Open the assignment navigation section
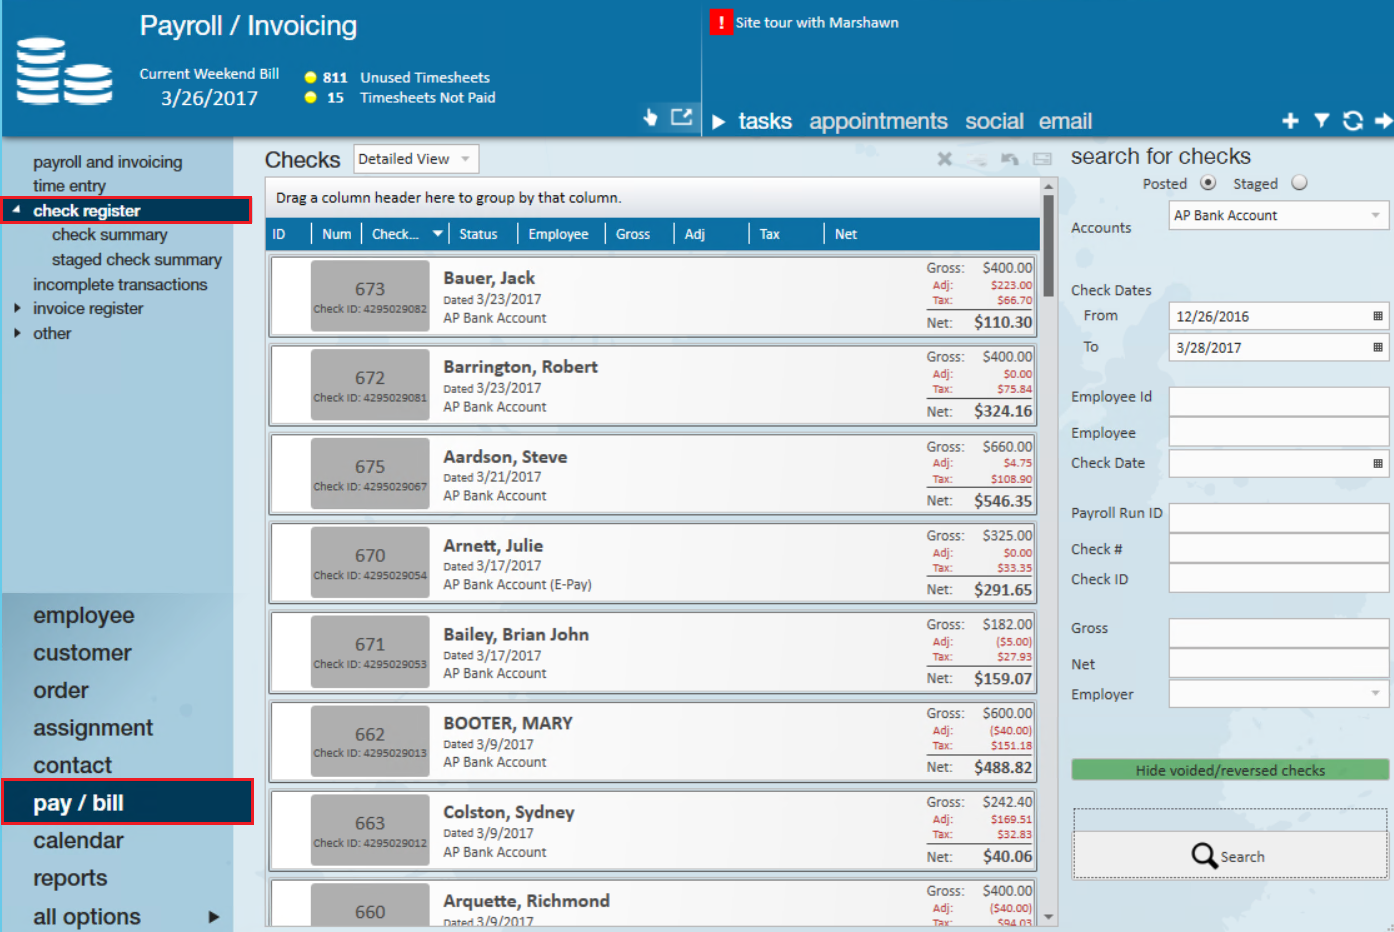 point(93,728)
